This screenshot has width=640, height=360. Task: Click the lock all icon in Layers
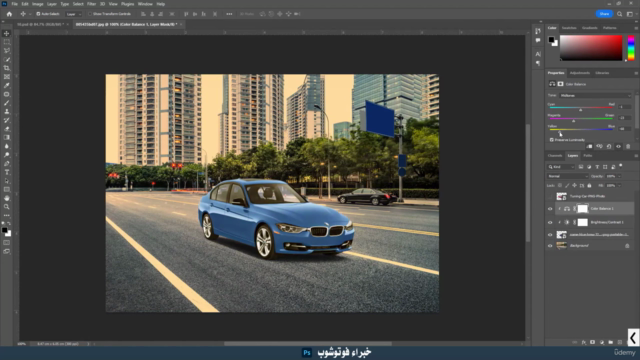[589, 186]
